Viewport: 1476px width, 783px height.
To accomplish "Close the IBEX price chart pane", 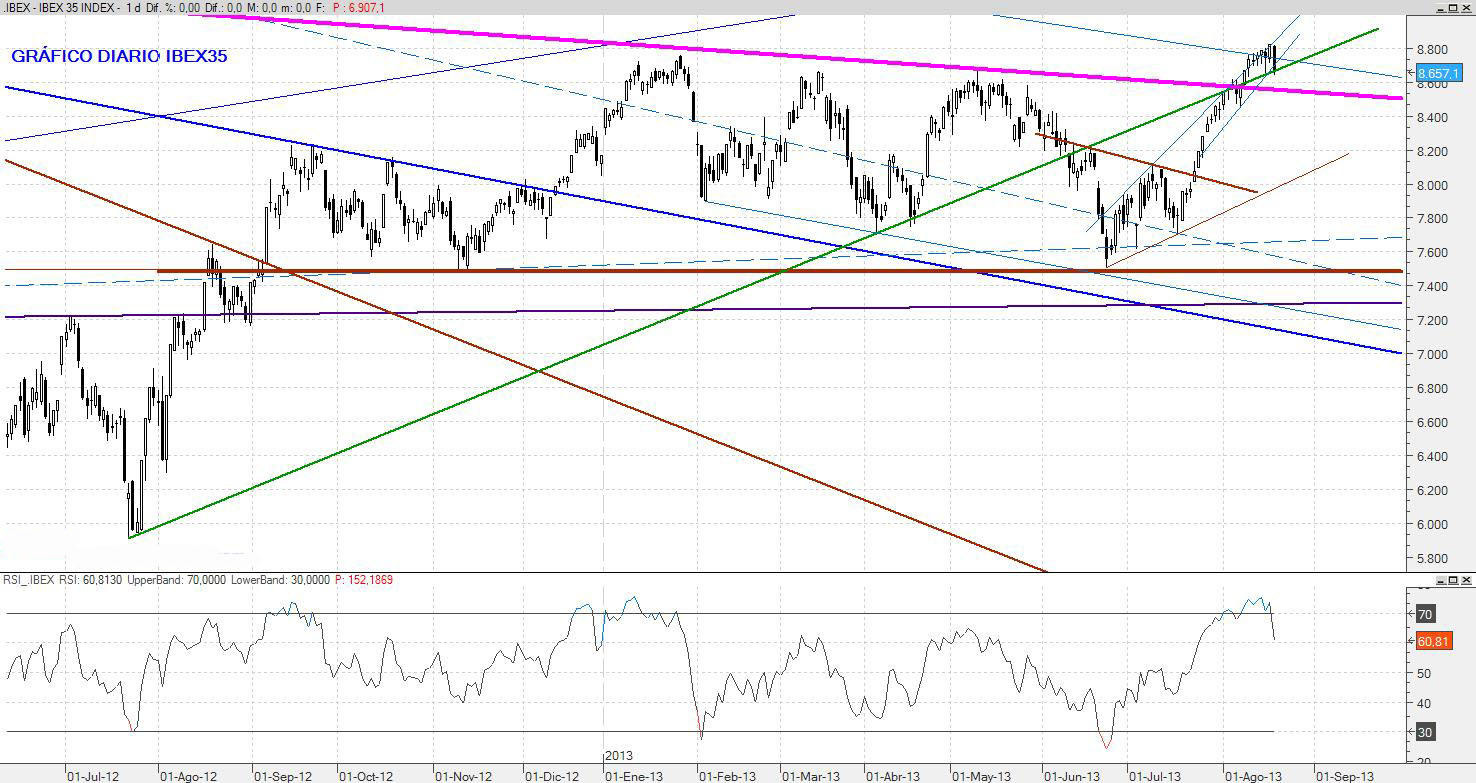I will pyautogui.click(x=1466, y=8).
